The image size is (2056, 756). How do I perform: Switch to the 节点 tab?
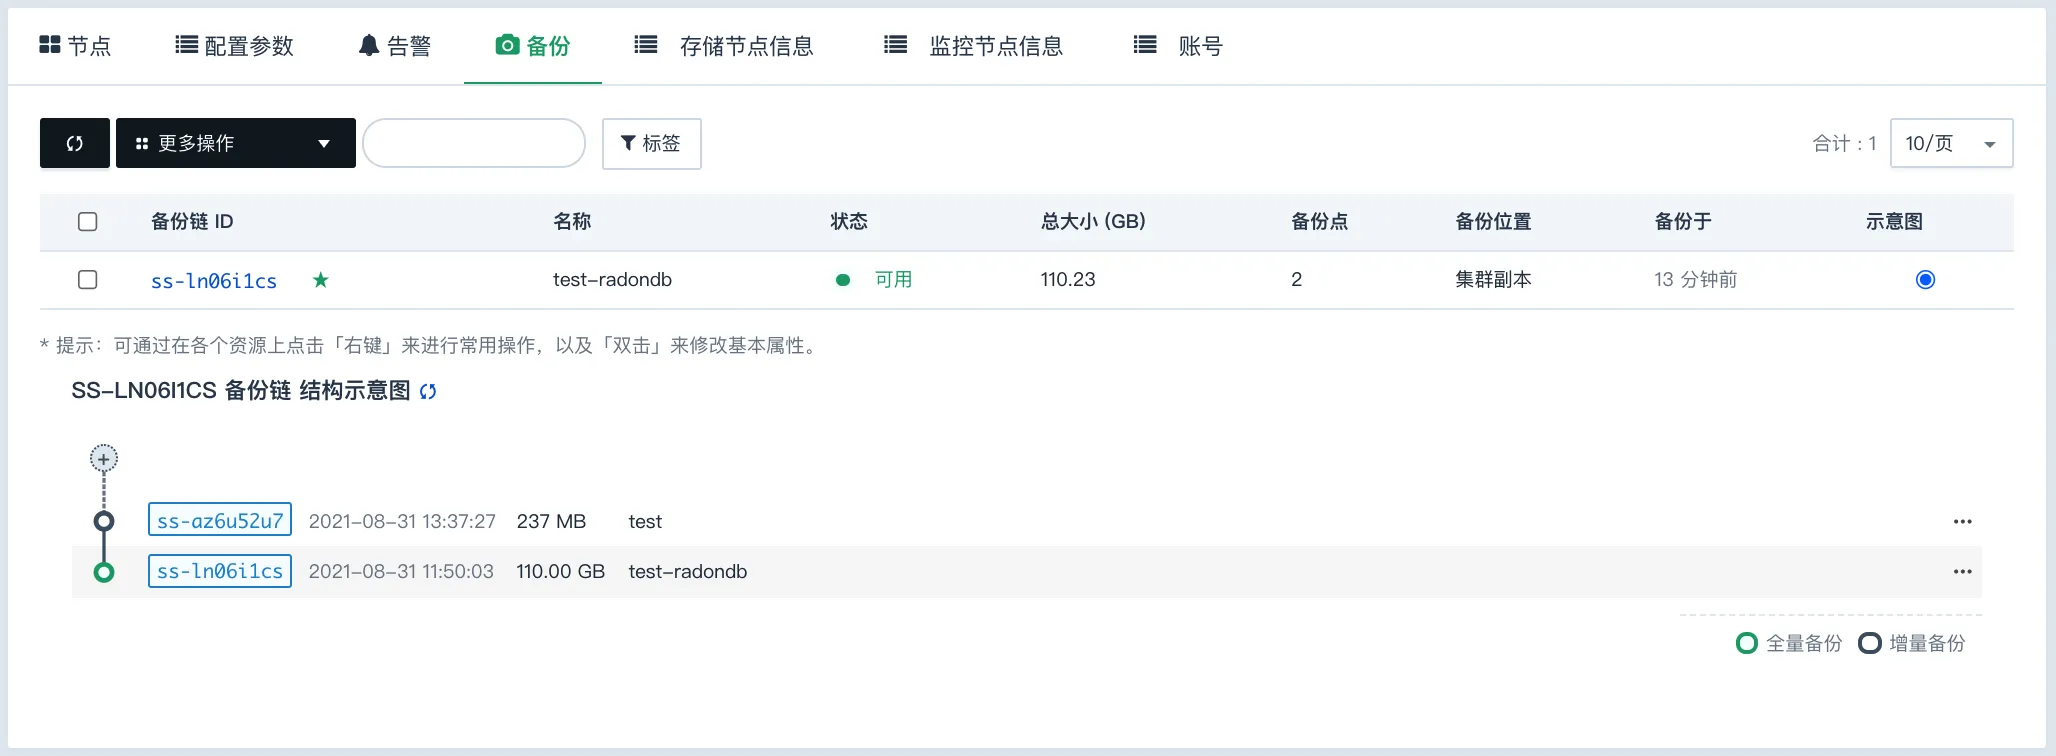[x=75, y=45]
